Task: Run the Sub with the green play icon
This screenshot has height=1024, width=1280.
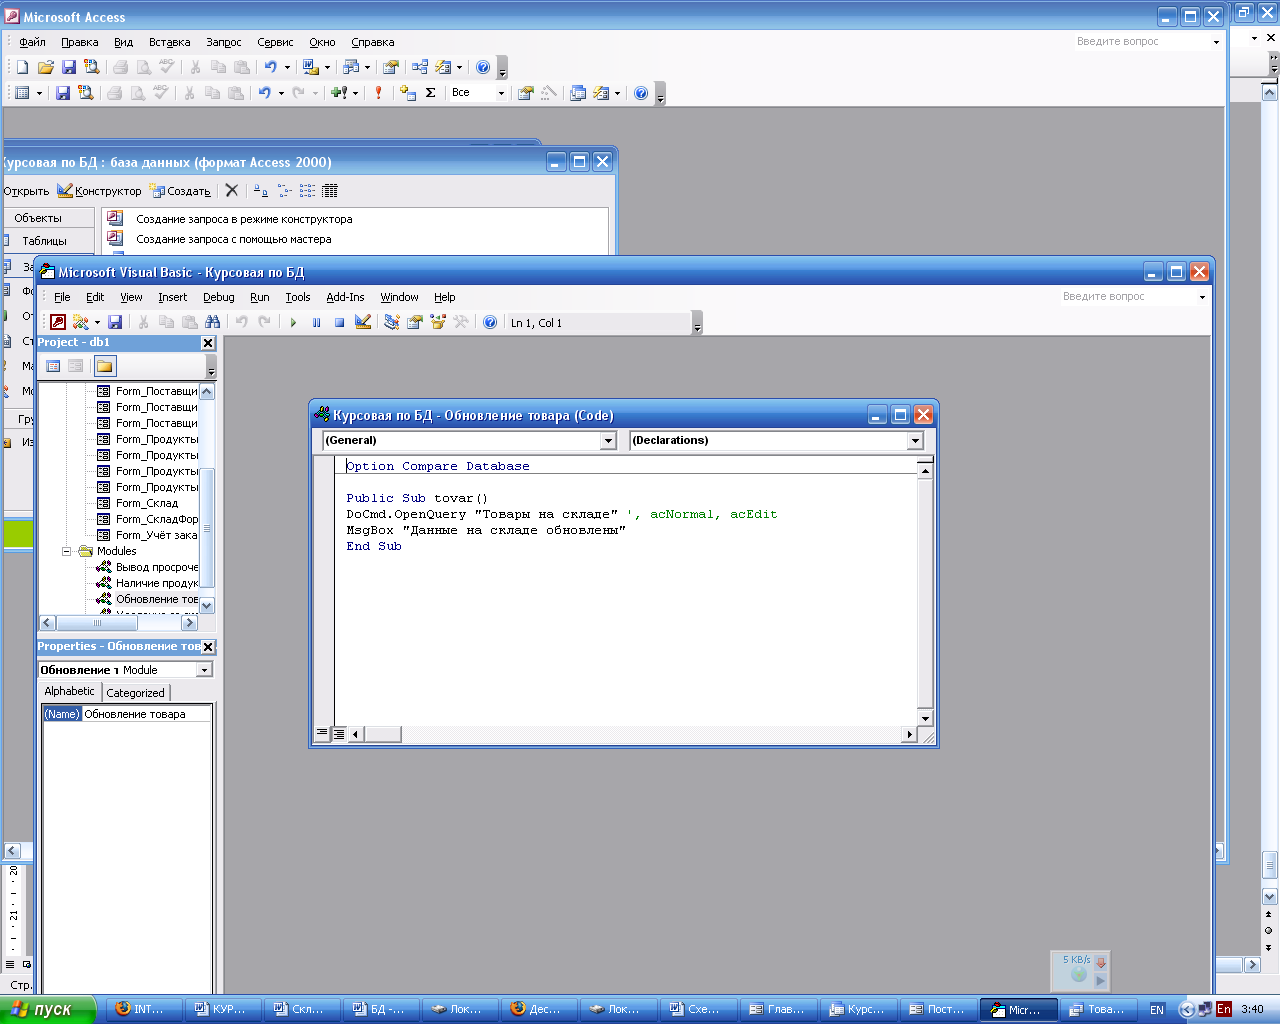Action: 293,322
